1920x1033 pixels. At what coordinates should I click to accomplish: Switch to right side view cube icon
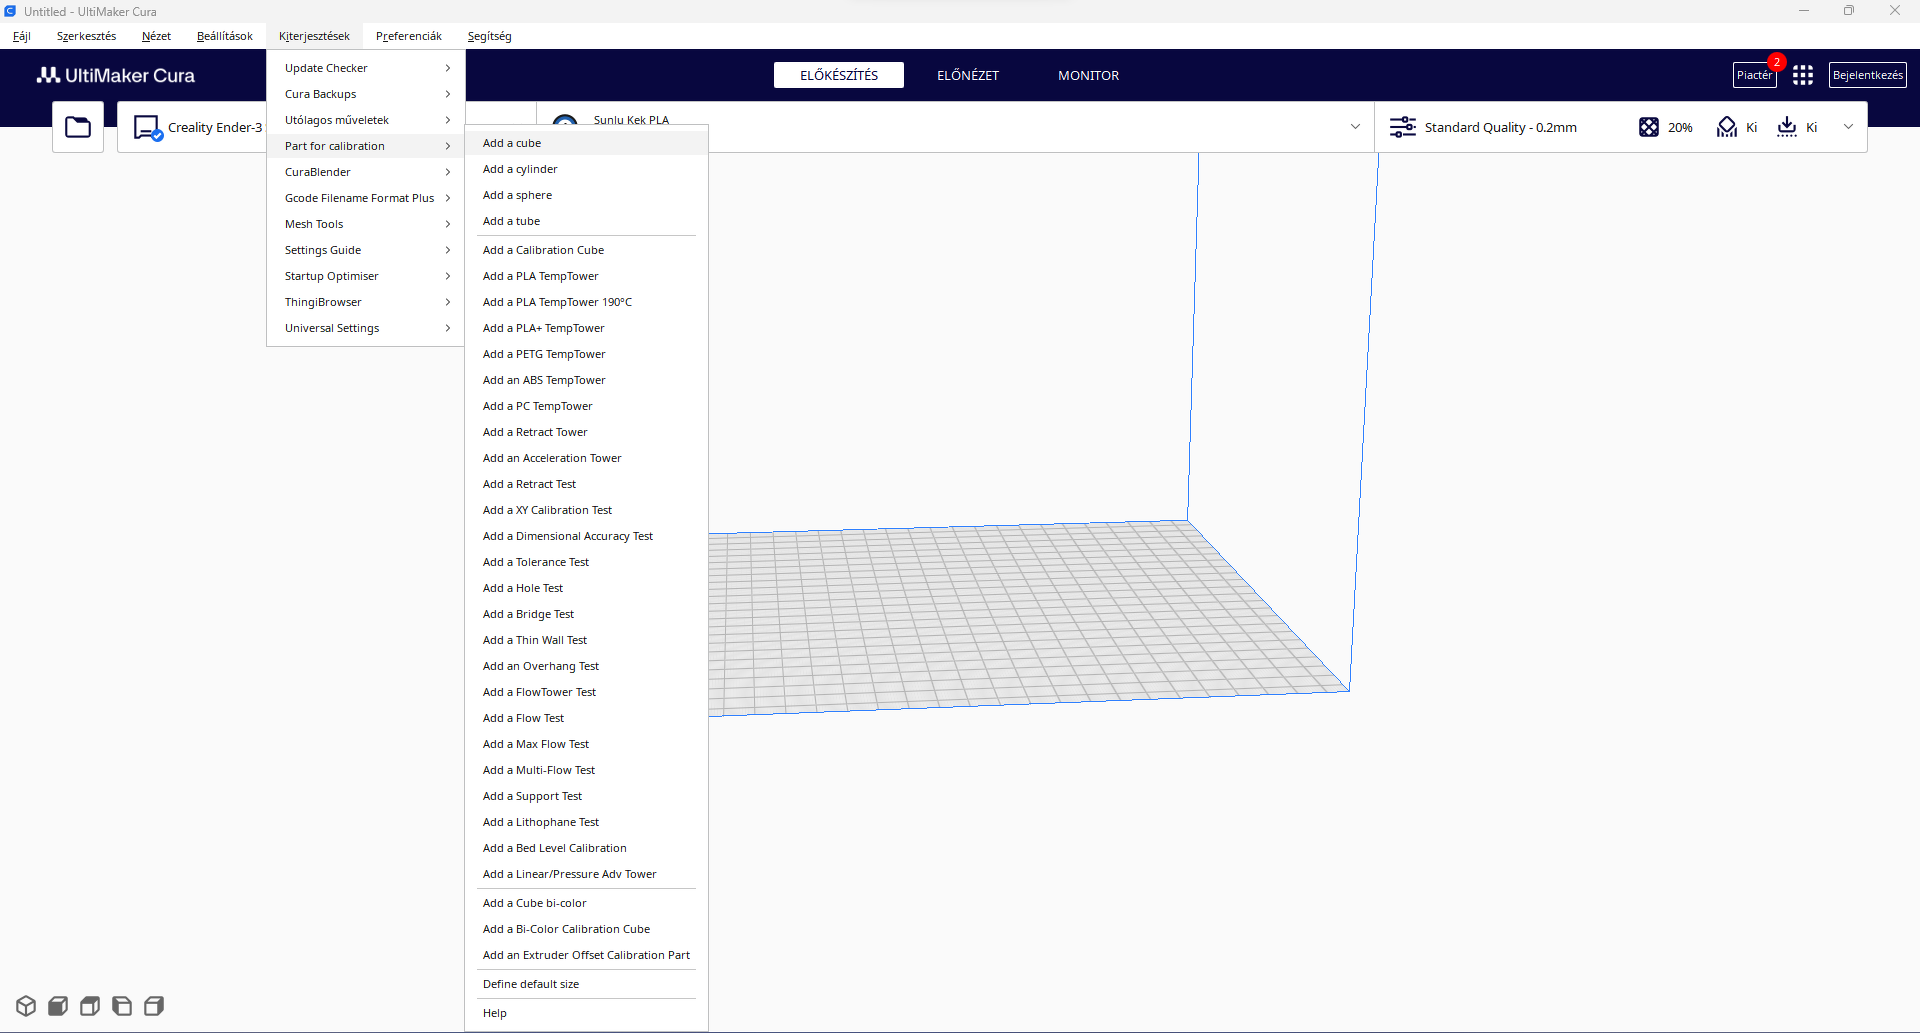pyautogui.click(x=154, y=1006)
